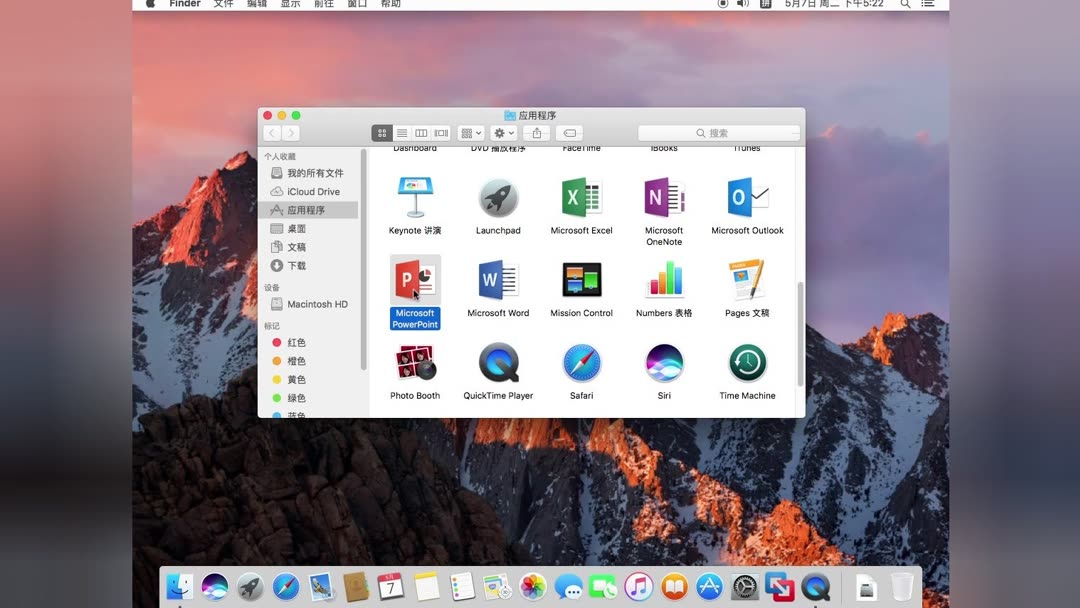1080x608 pixels.
Task: Open the item arrangement dropdown
Action: tap(468, 132)
